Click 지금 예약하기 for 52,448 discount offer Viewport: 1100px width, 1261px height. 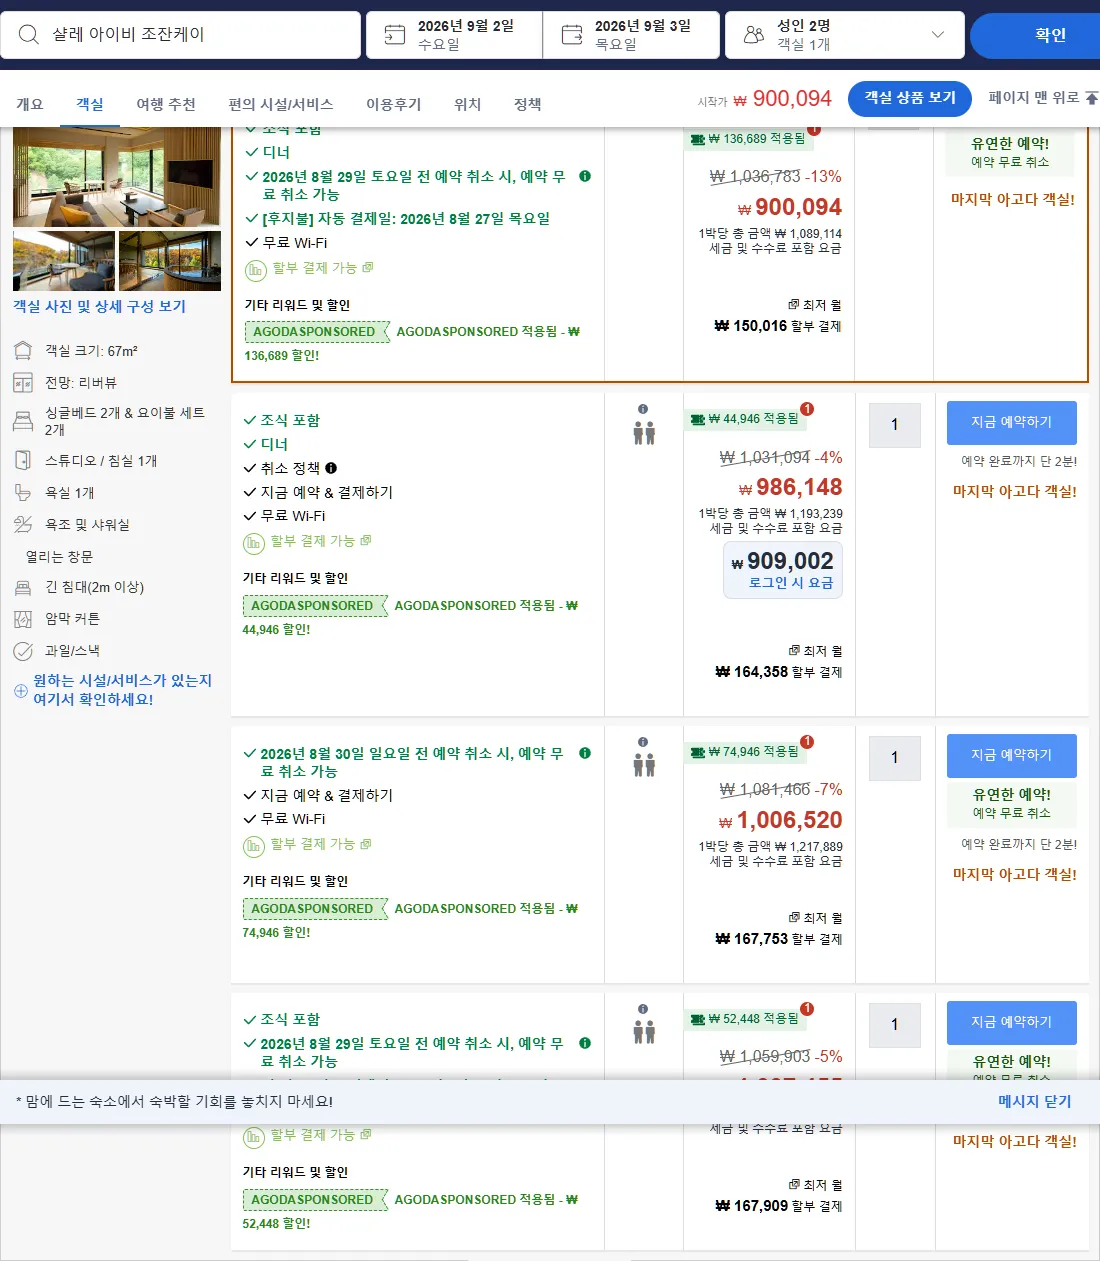pyautogui.click(x=1012, y=1023)
